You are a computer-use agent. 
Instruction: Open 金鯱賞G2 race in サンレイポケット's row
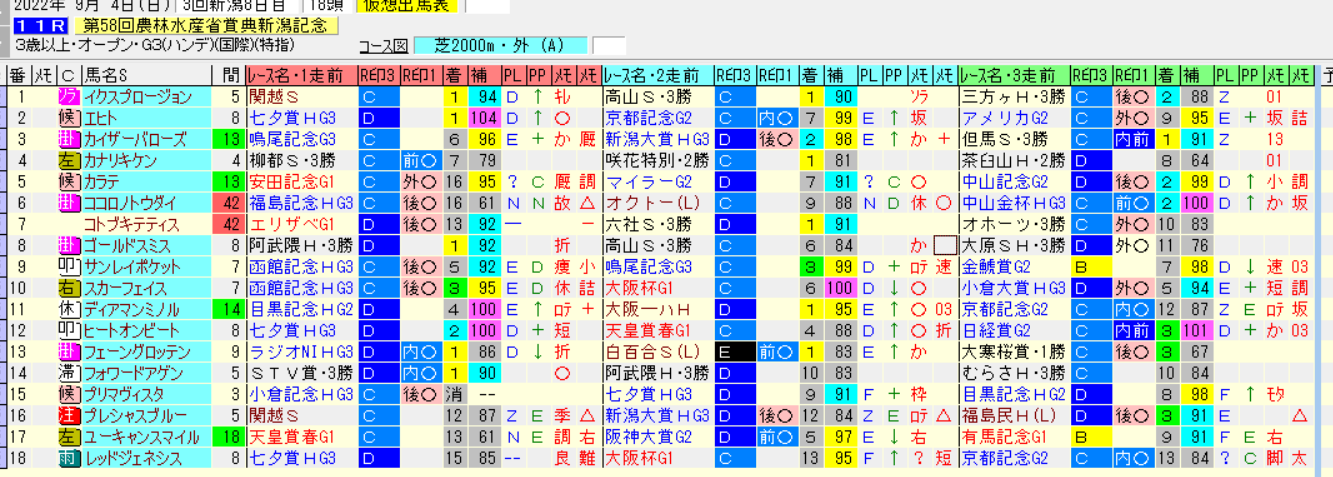click(x=995, y=267)
